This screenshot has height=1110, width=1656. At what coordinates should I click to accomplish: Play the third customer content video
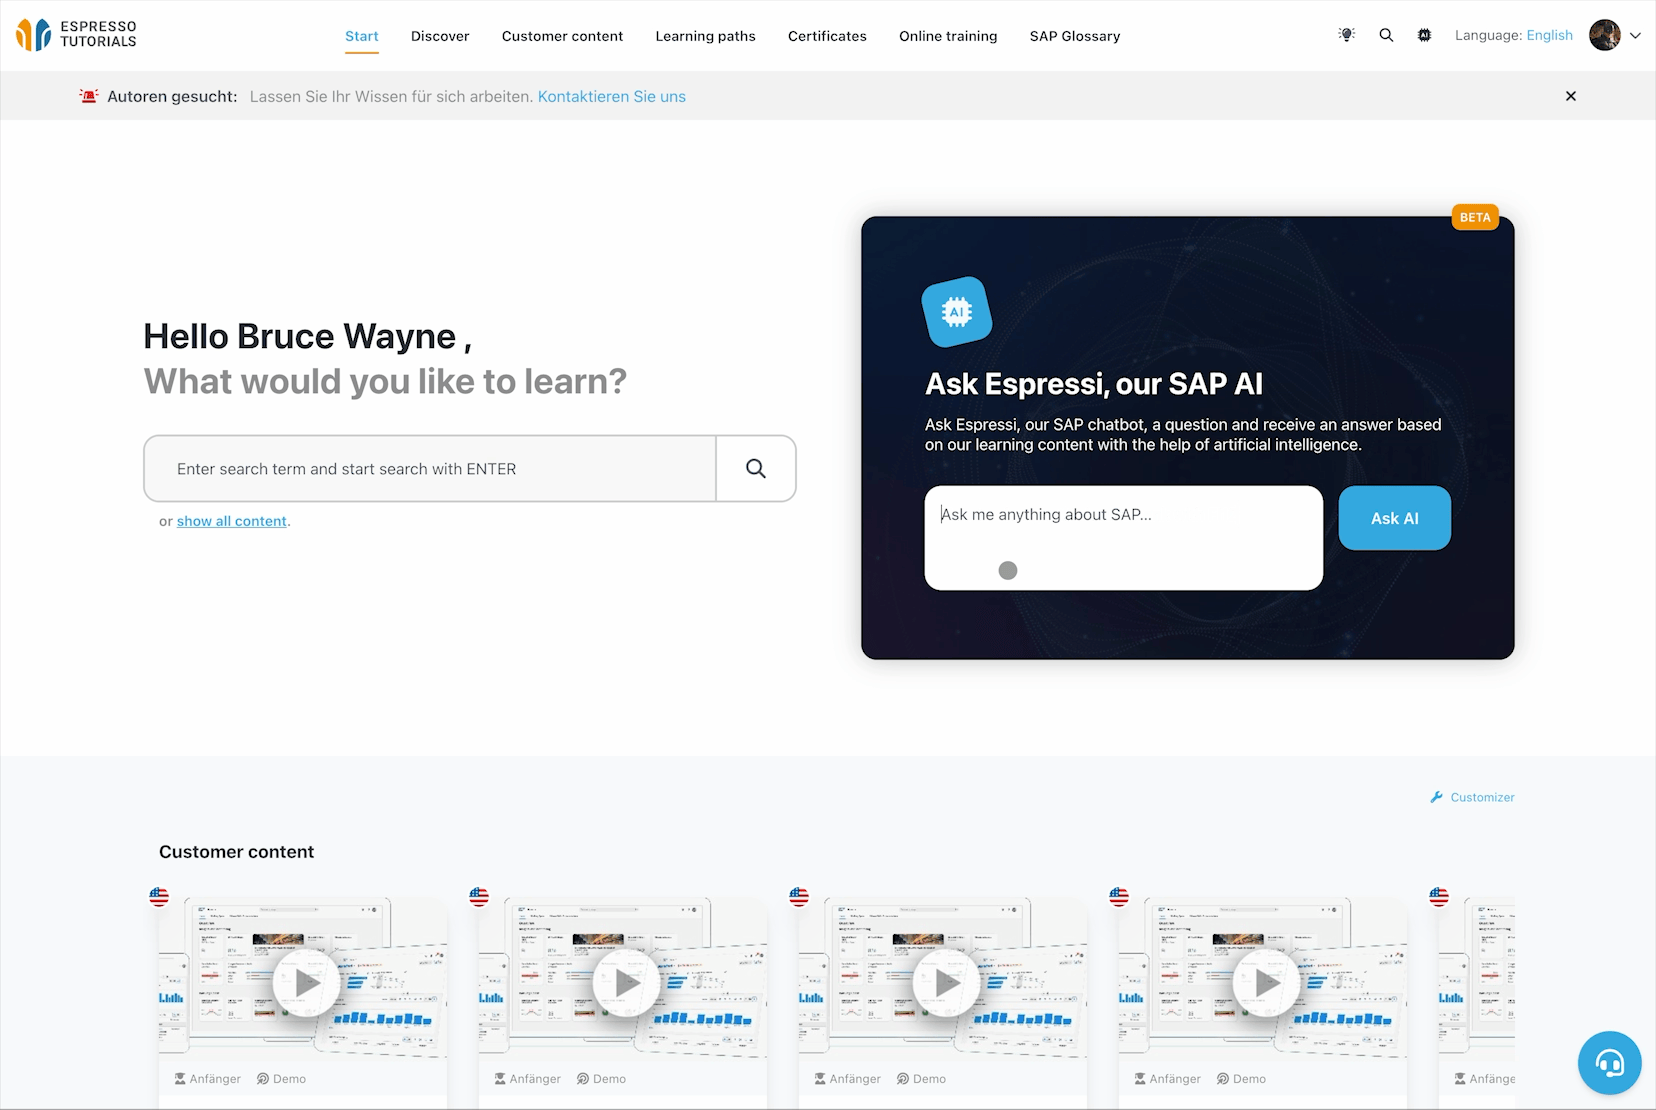(946, 983)
